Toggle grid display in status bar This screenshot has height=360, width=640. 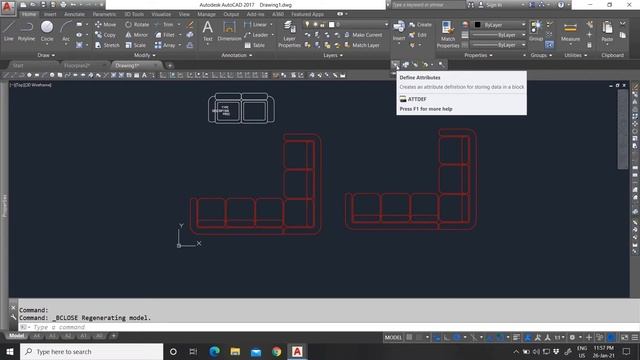[409, 337]
